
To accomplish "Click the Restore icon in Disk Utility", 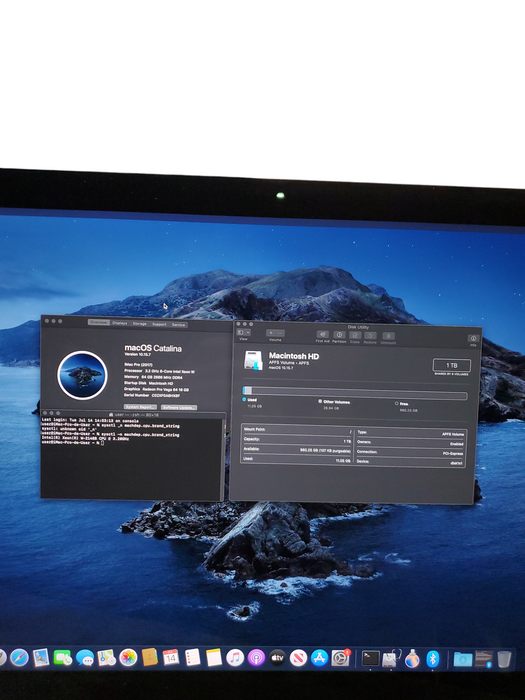I will pyautogui.click(x=371, y=336).
